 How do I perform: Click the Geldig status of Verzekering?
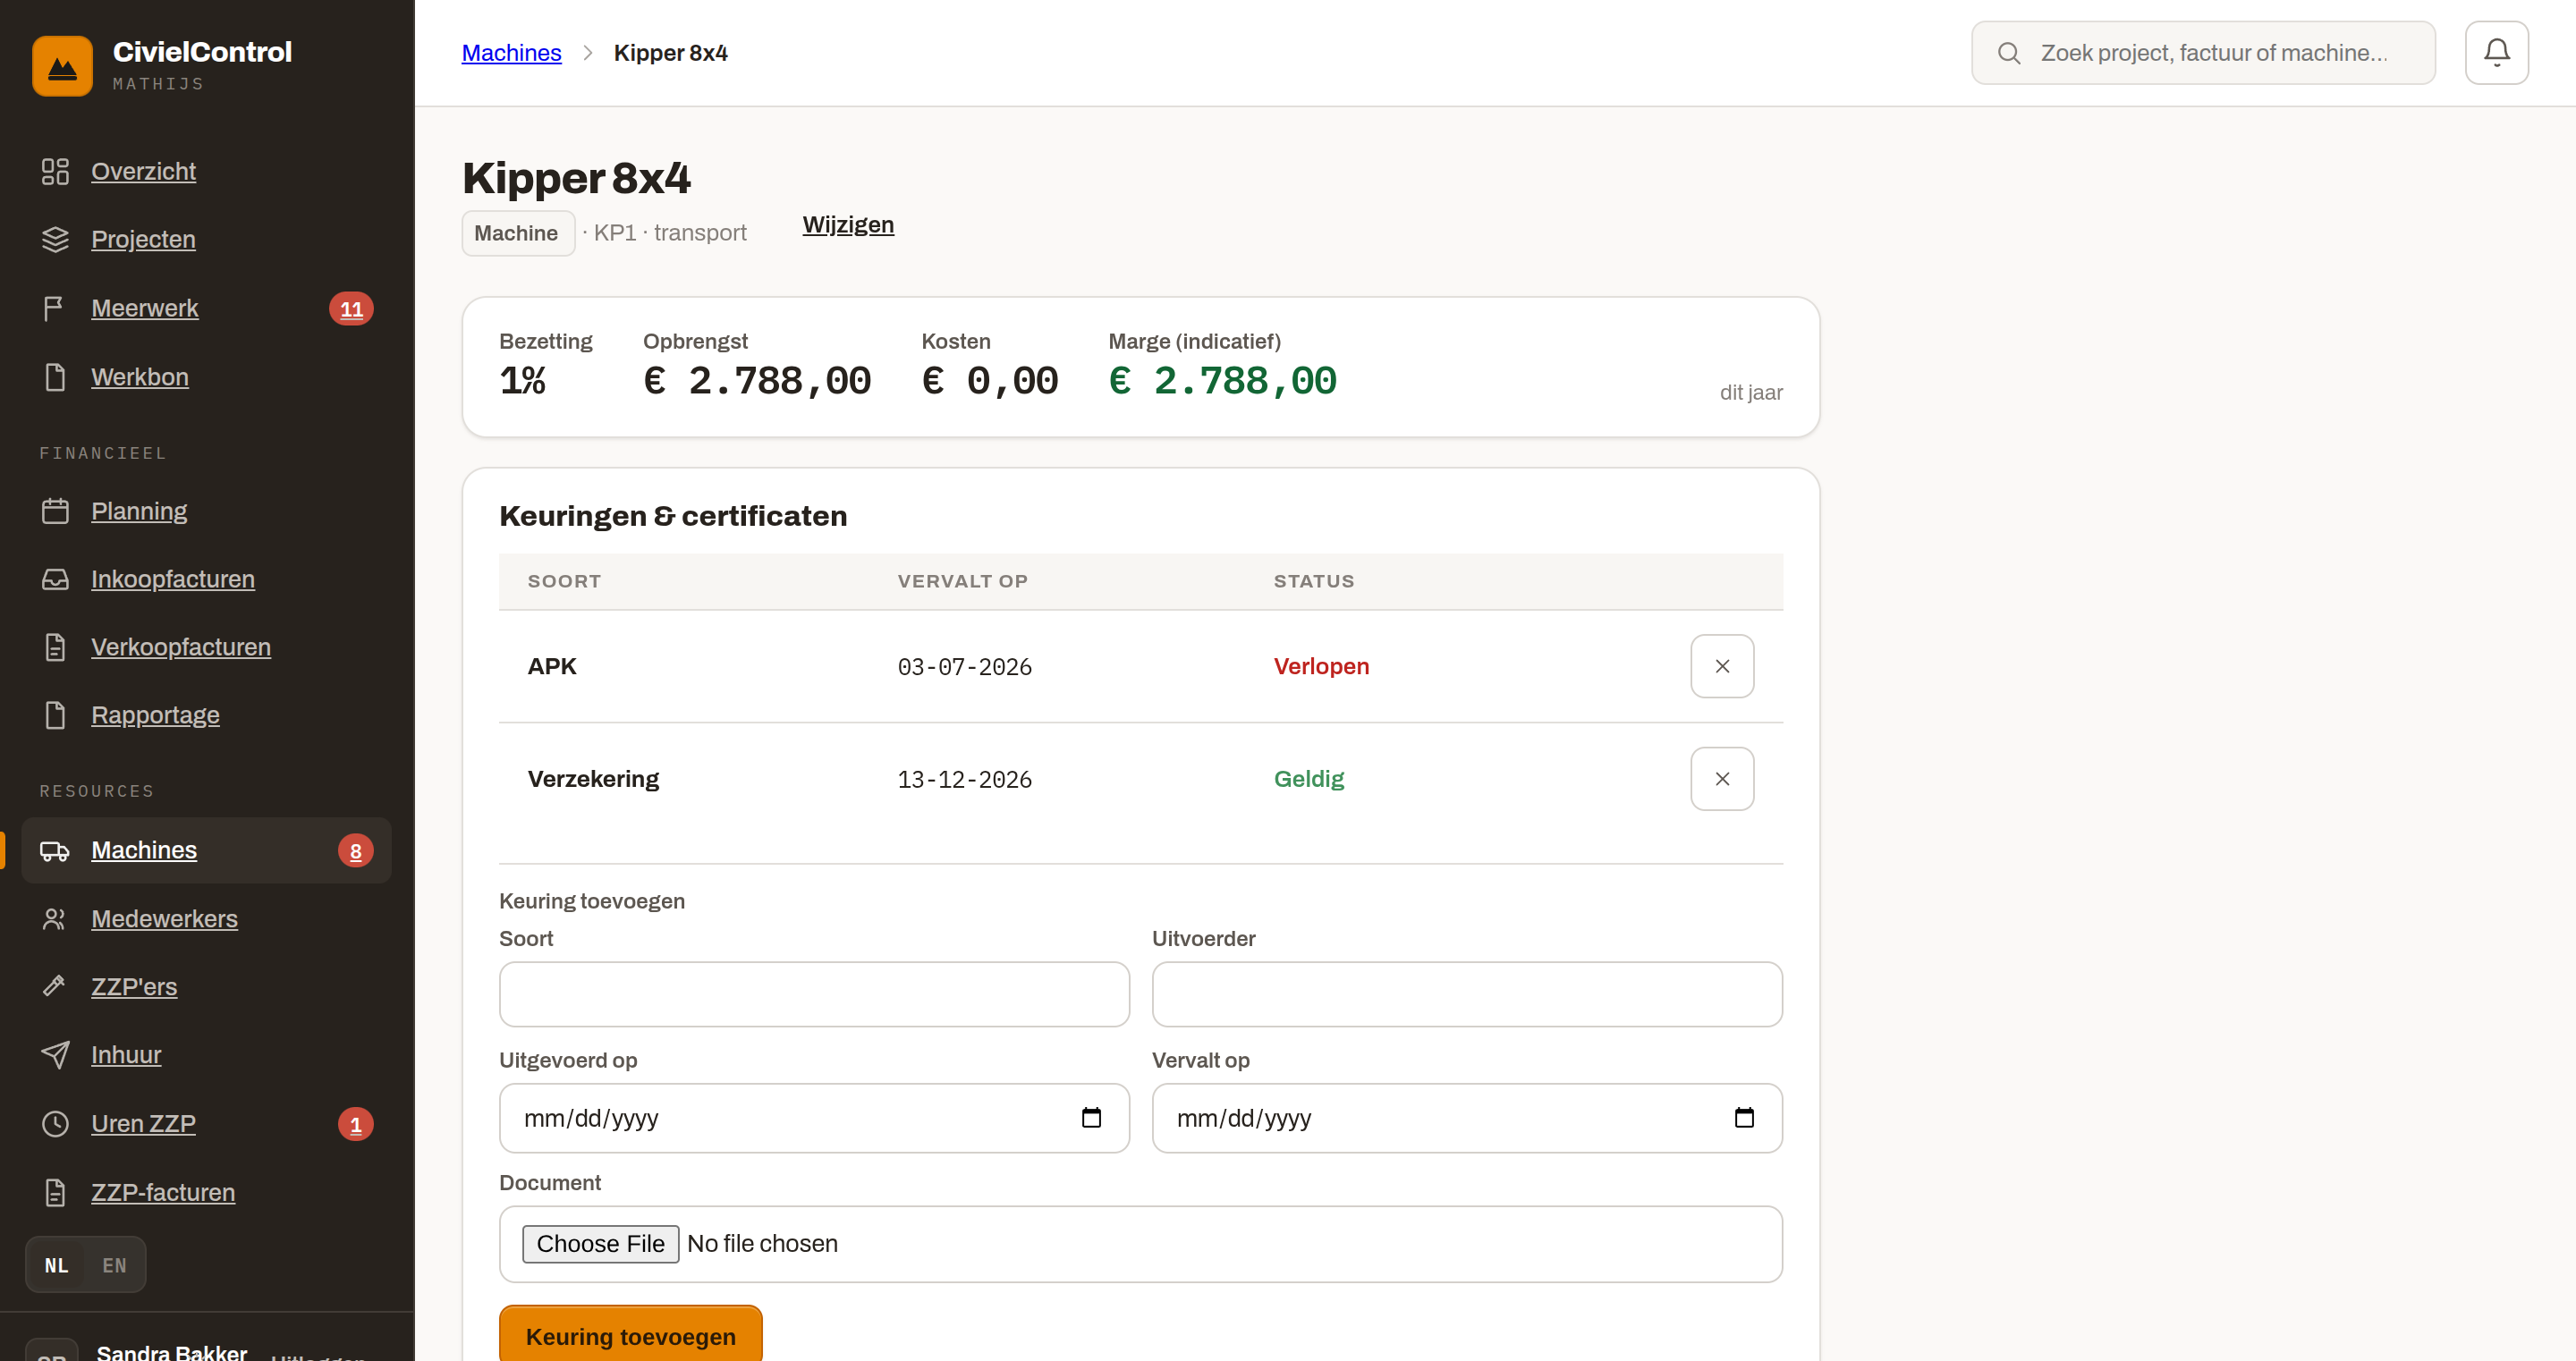1308,779
